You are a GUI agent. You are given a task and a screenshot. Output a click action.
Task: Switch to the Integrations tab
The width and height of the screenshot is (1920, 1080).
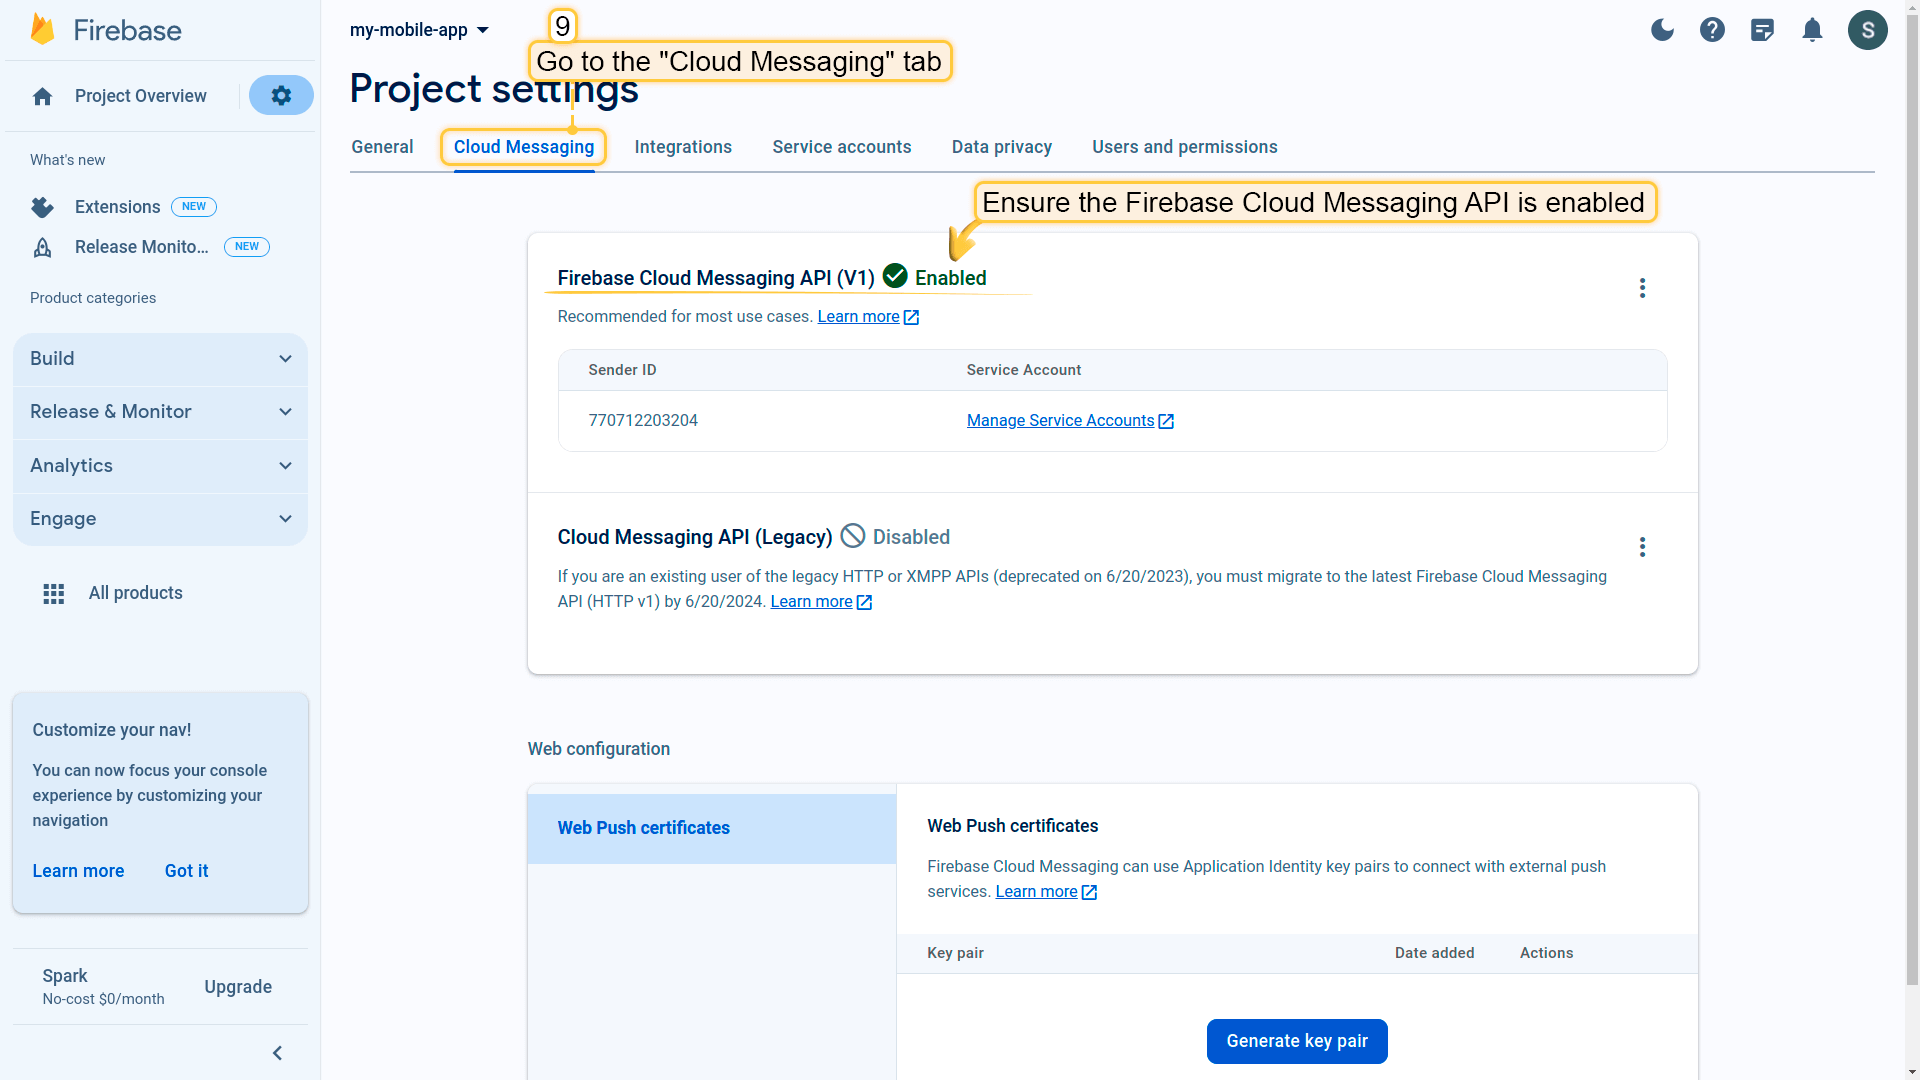[683, 147]
